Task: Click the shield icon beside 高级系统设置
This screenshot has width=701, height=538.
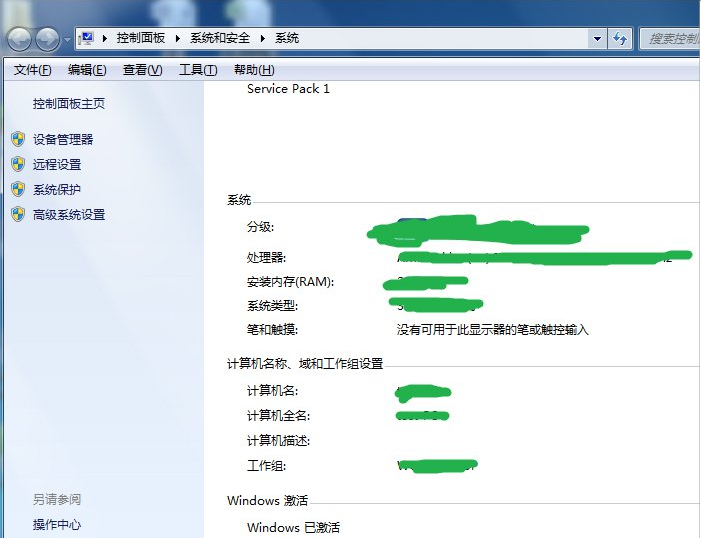Action: pyautogui.click(x=17, y=214)
